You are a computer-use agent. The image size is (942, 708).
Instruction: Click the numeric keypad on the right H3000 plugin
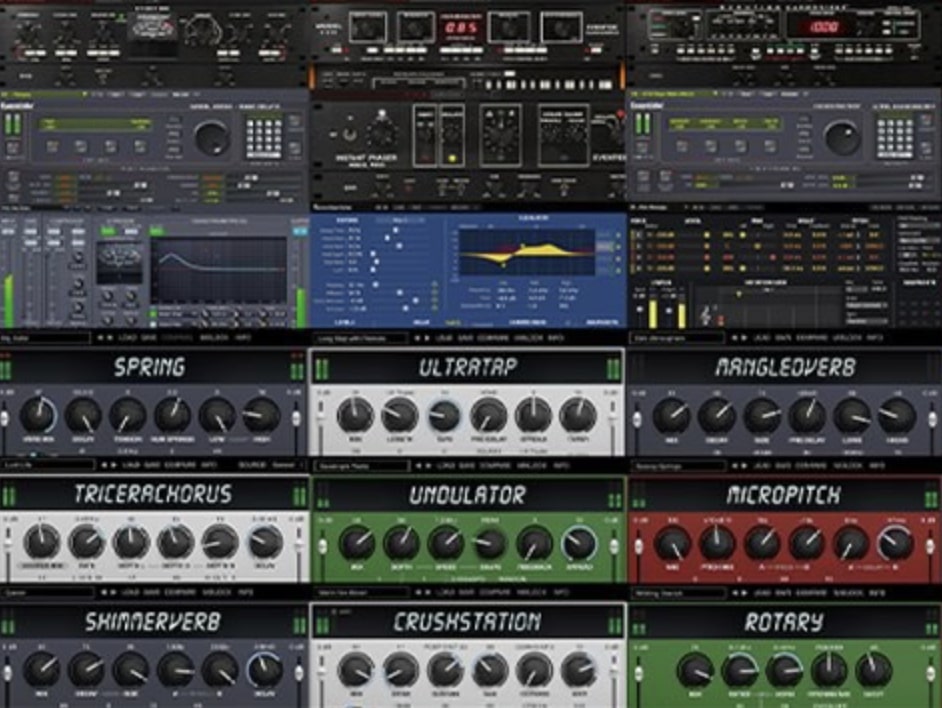(x=894, y=136)
